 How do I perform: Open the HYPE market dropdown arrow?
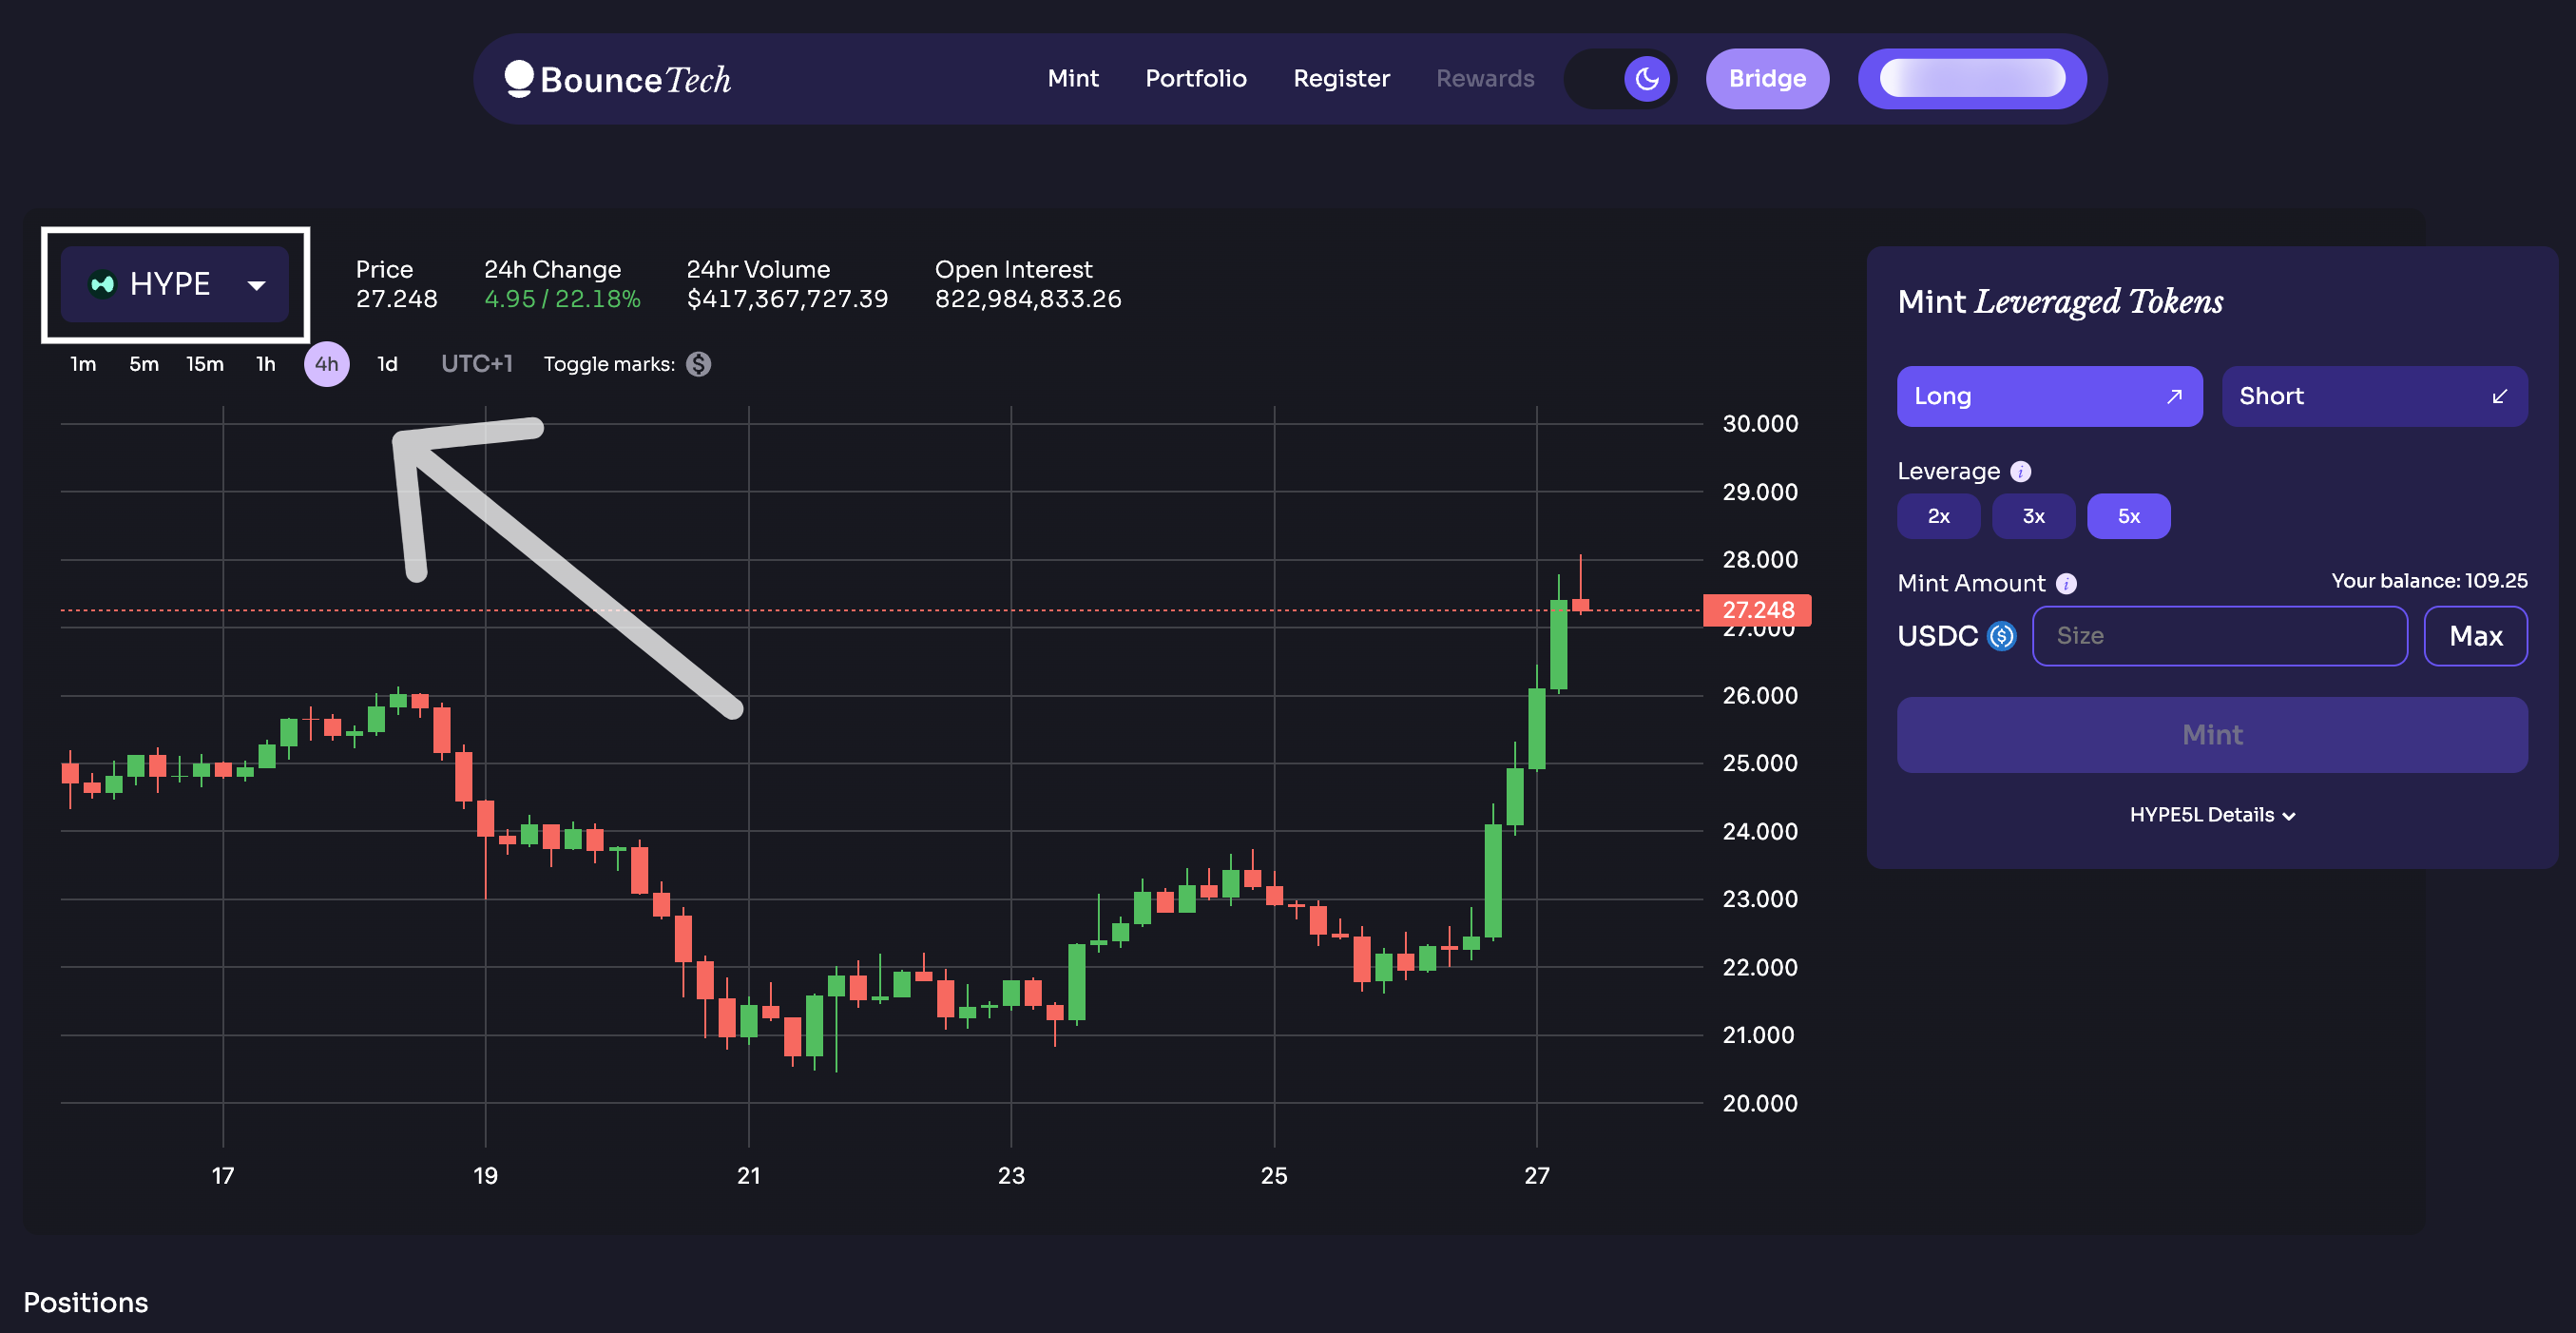(x=257, y=285)
